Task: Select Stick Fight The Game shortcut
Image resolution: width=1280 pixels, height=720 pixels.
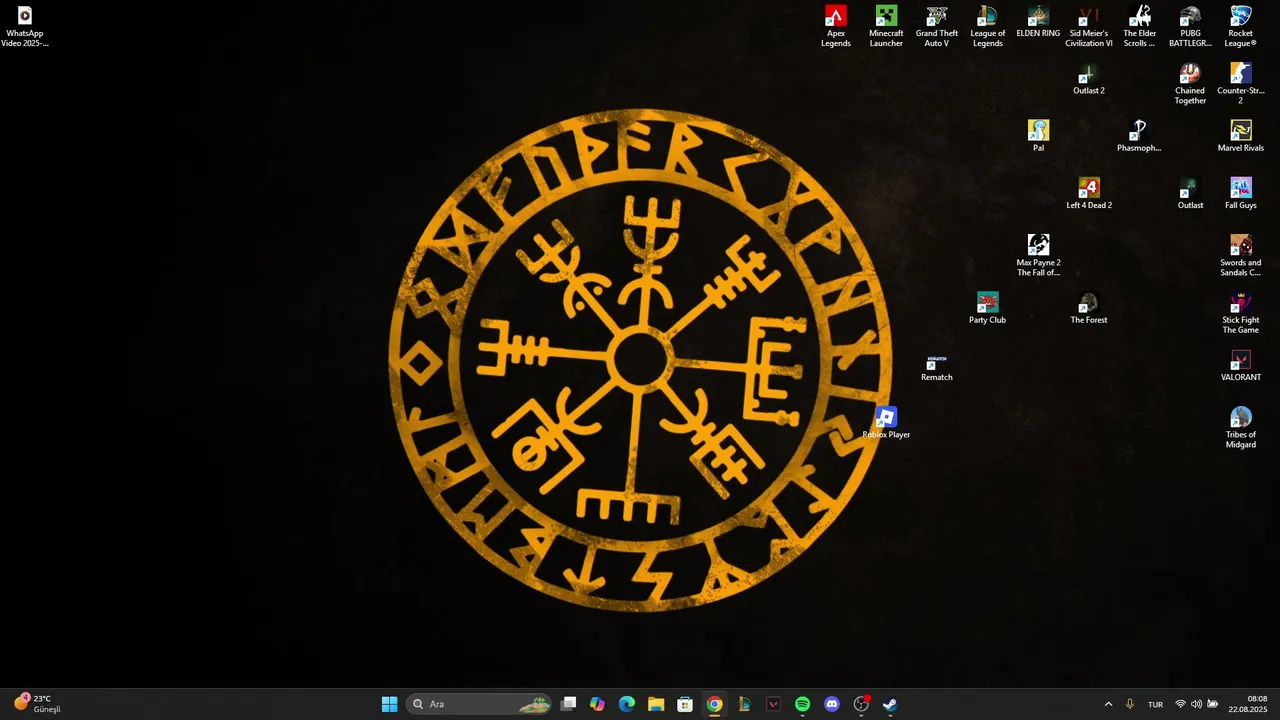Action: (x=1241, y=314)
